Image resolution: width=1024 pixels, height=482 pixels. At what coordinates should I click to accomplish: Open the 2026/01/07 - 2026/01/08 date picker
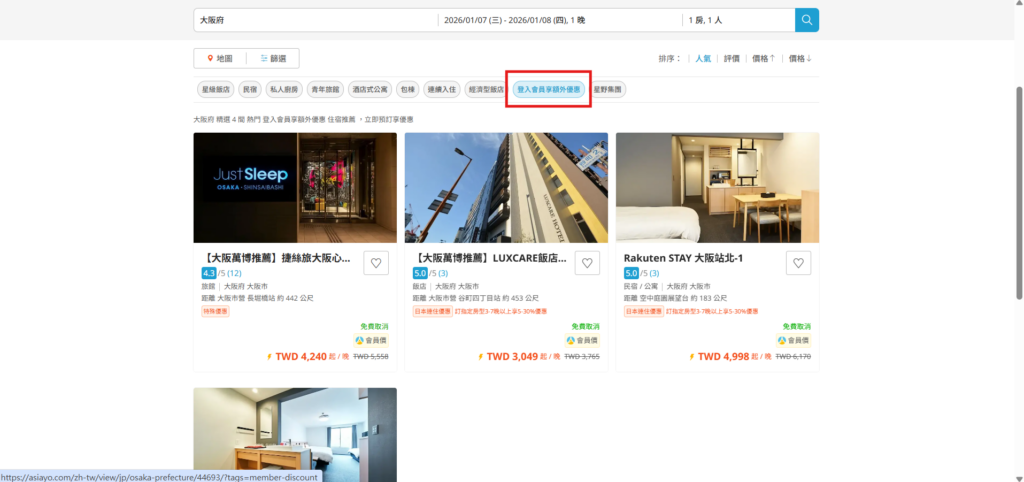559,20
